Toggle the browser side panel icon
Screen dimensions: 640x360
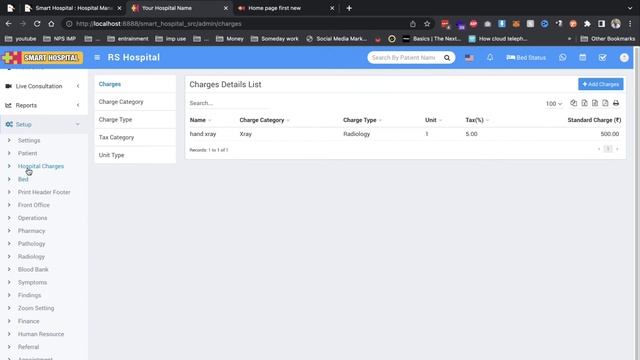click(601, 24)
